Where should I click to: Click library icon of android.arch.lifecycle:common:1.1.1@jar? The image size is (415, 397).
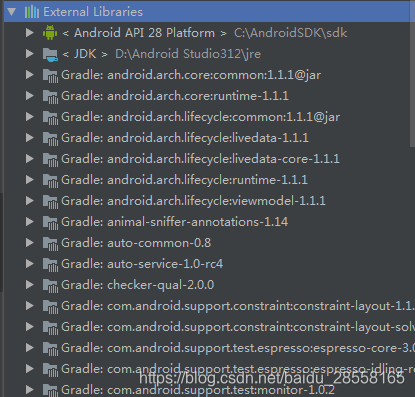tap(50, 118)
